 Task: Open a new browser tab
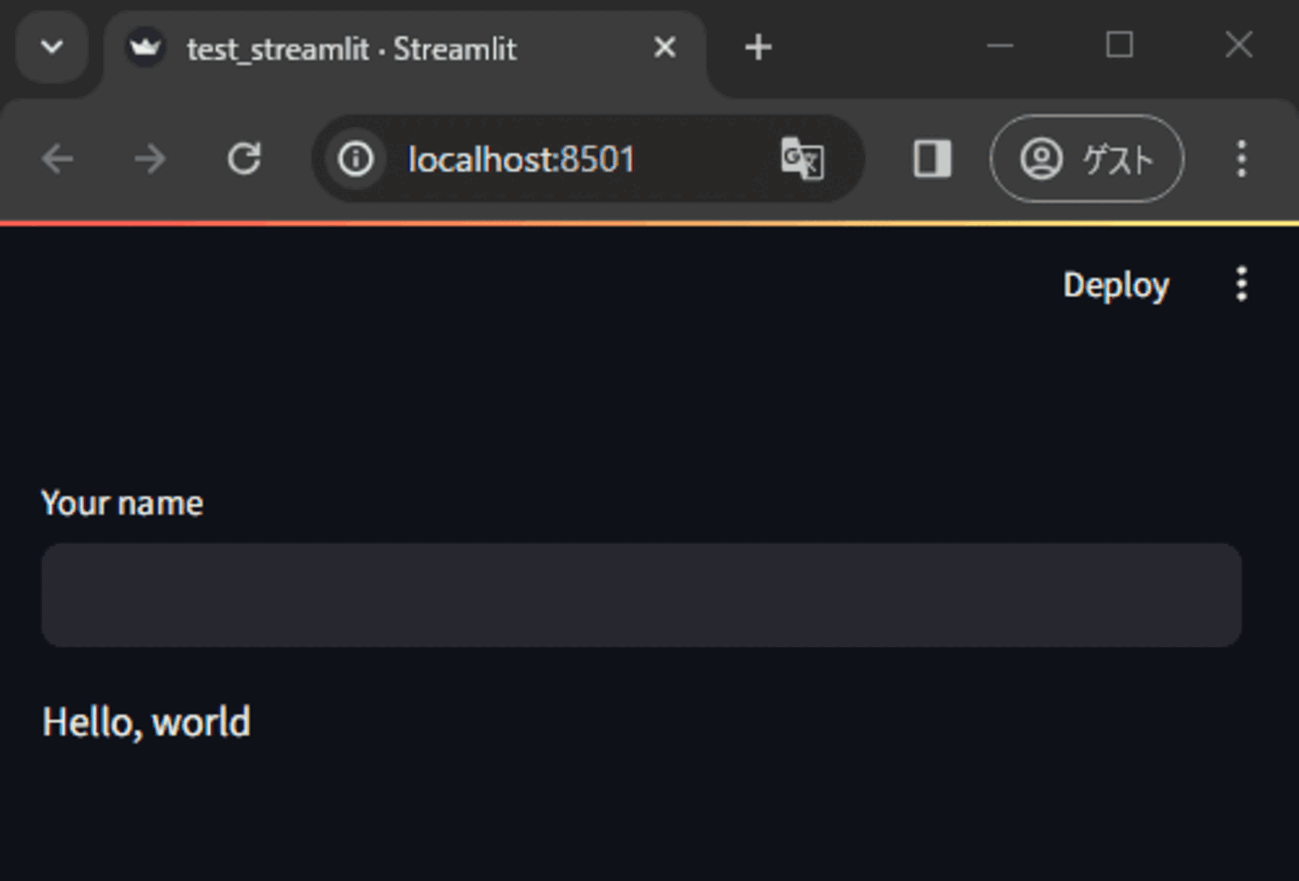click(x=758, y=47)
